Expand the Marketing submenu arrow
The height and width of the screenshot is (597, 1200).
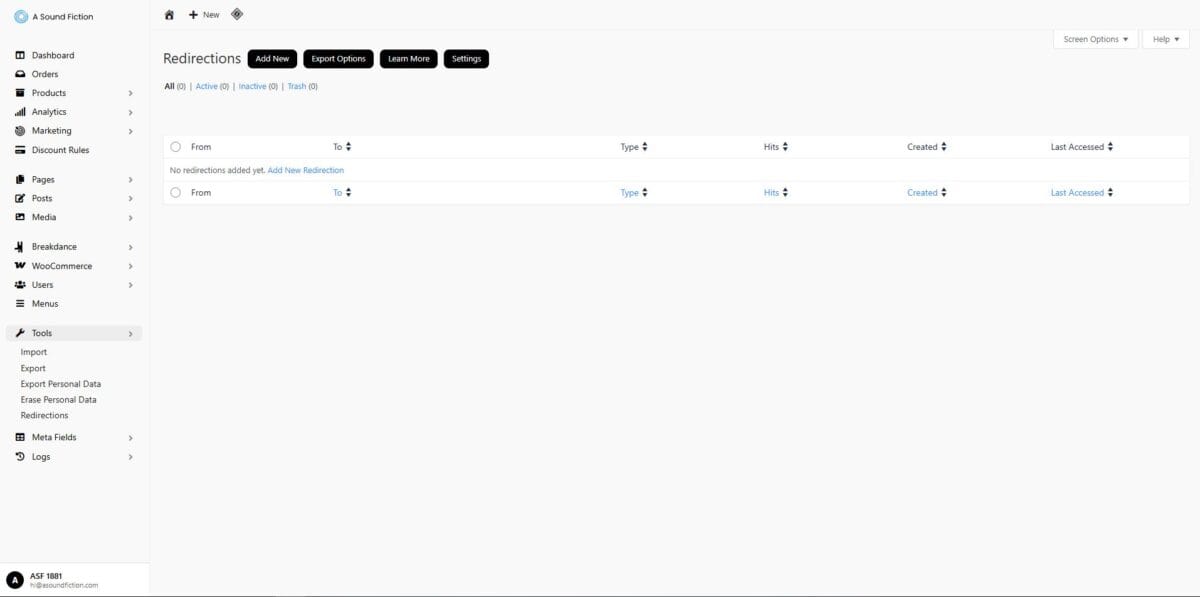pos(130,131)
